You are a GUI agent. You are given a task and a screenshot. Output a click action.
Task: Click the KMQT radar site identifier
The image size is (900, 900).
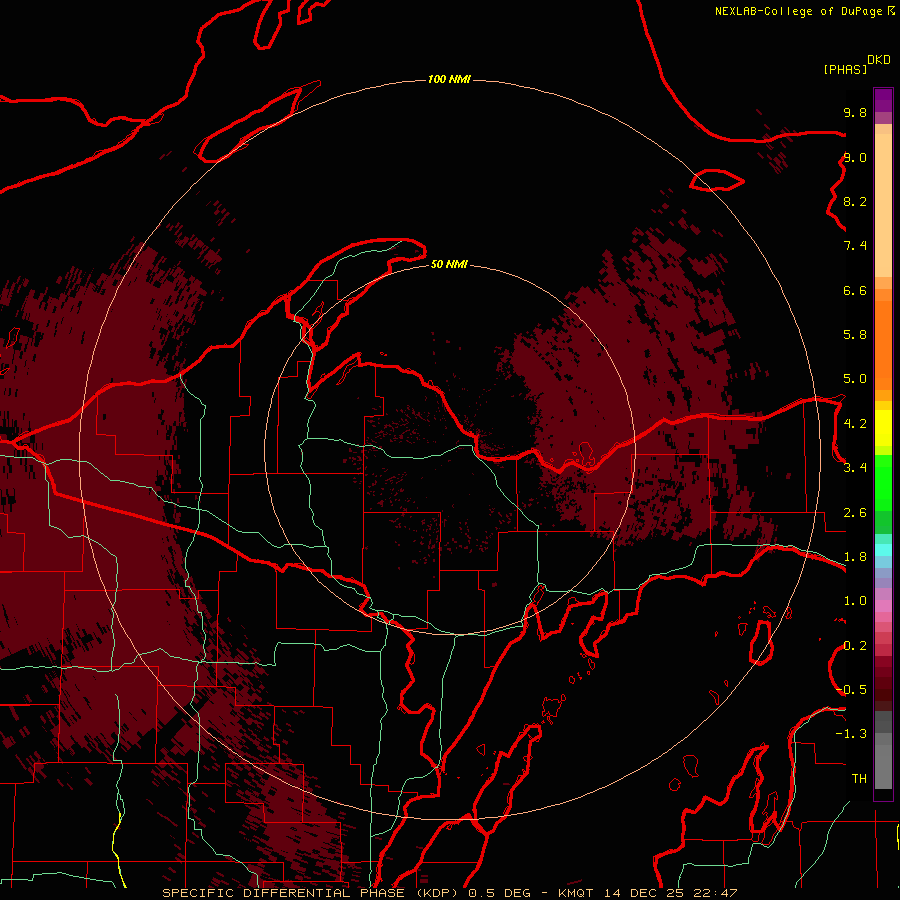pyautogui.click(x=576, y=893)
